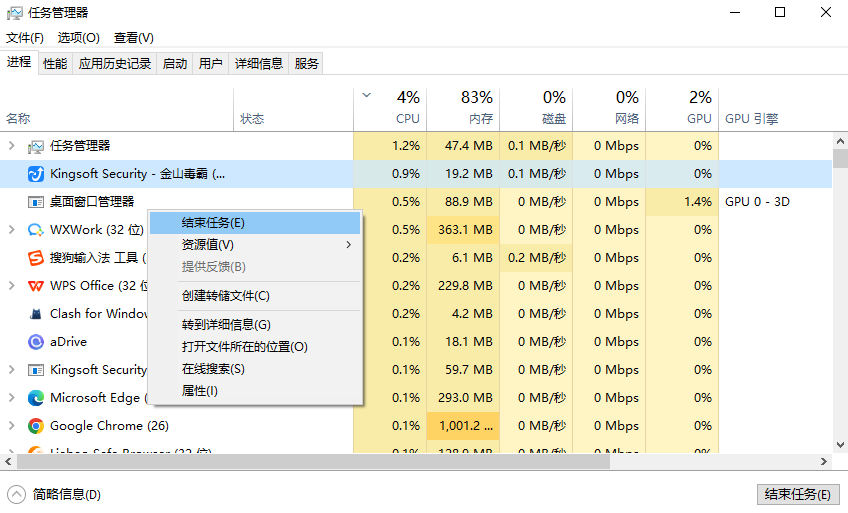Open the 查看(V) menu
Viewport: 848px width, 513px height.
[x=134, y=38]
